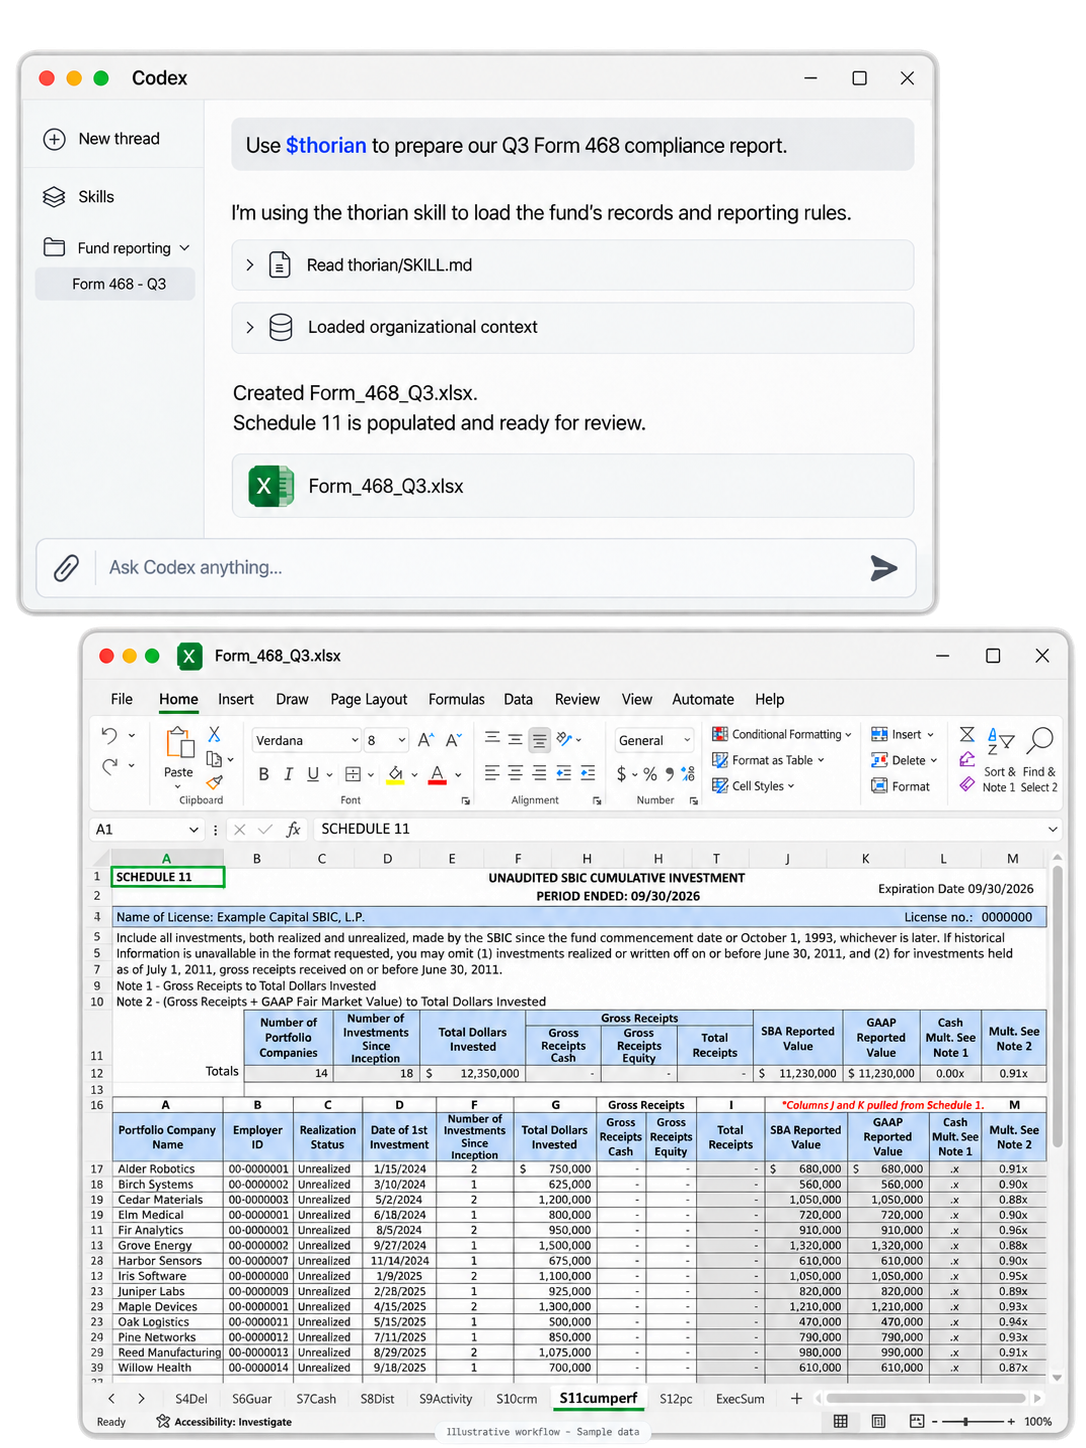This screenshot has width=1086, height=1448.
Task: Open the font size 8 dropdown
Action: pos(402,741)
